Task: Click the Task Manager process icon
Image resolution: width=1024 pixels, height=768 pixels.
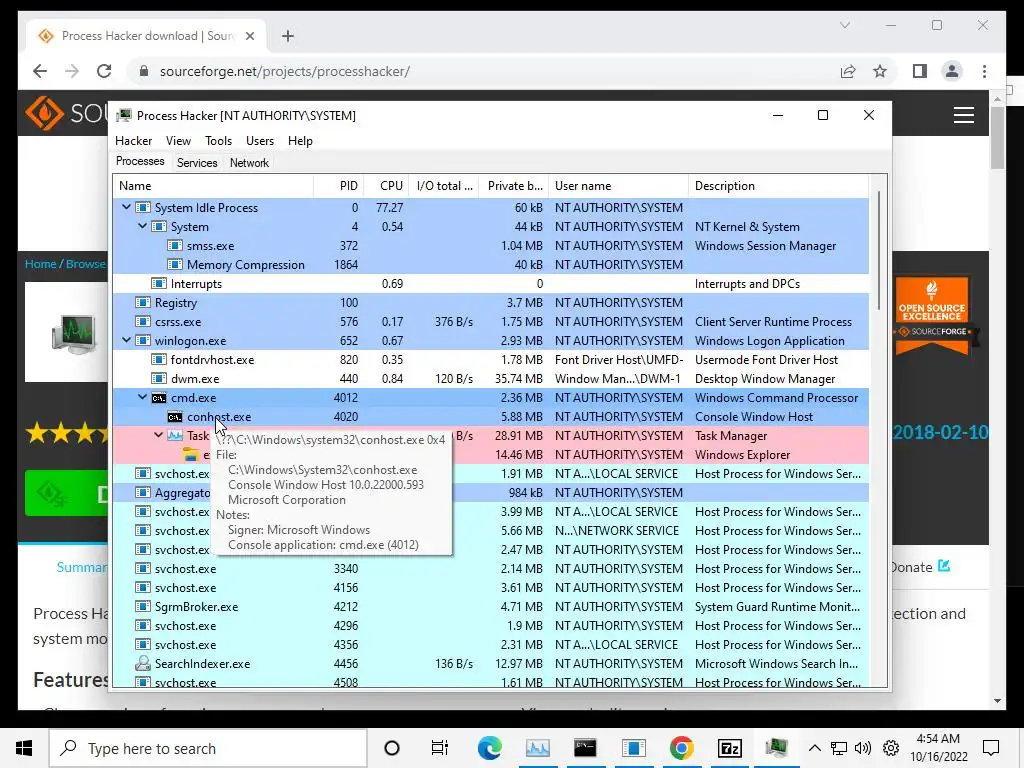Action: tap(174, 435)
